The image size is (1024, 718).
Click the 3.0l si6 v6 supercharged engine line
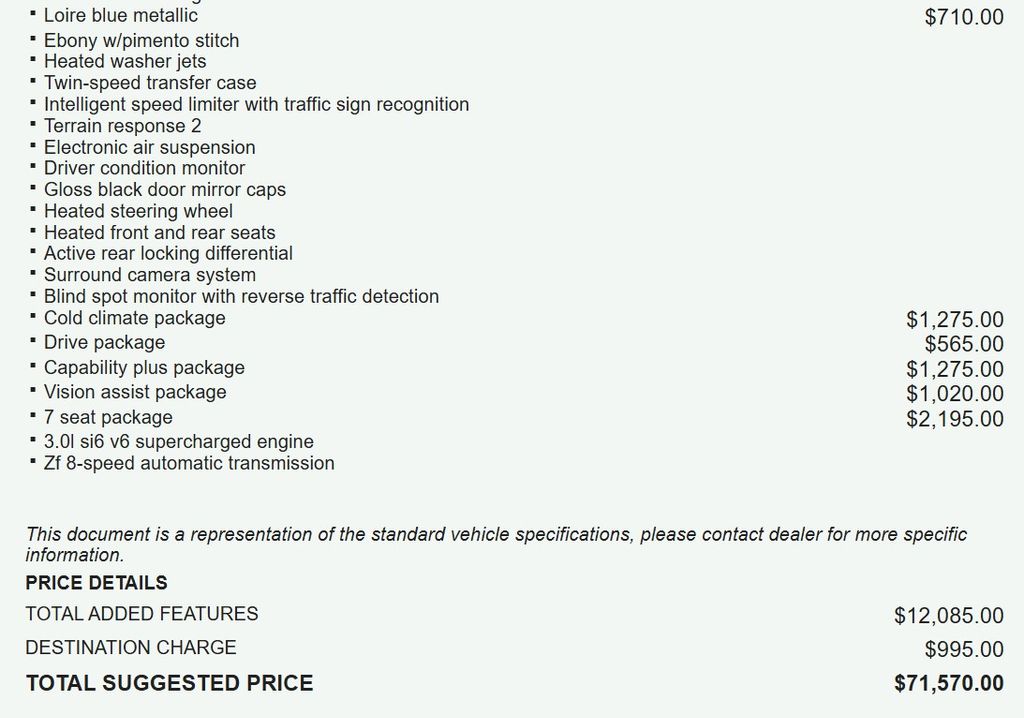pos(178,442)
